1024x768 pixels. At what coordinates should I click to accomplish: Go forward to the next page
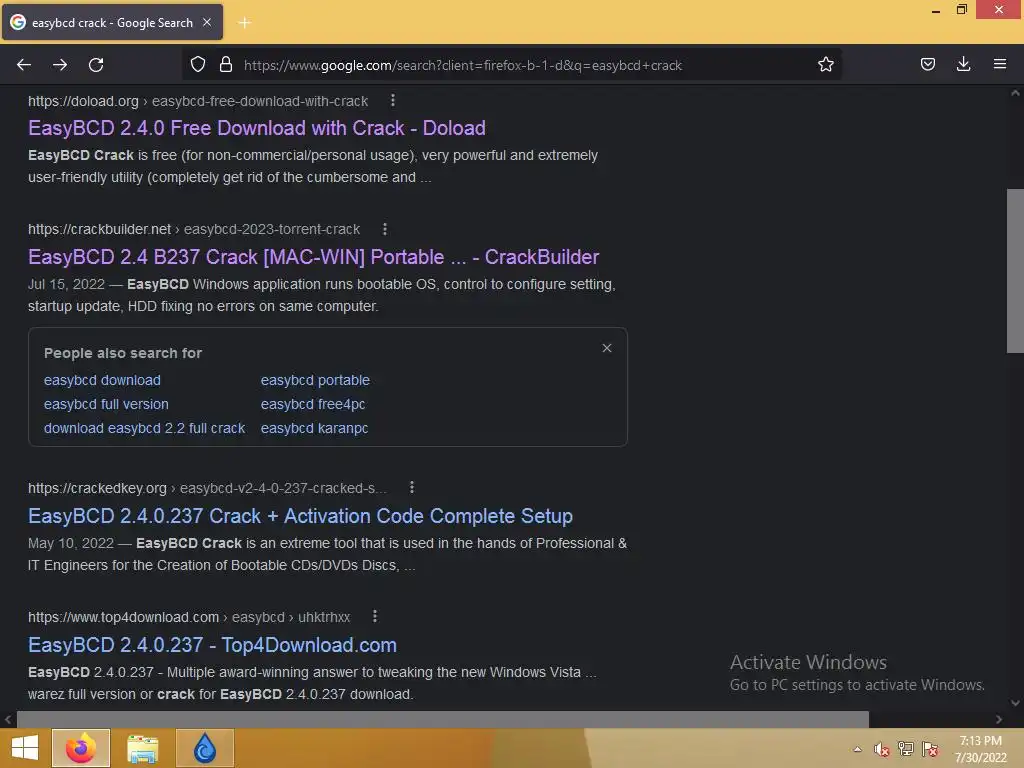(x=60, y=65)
